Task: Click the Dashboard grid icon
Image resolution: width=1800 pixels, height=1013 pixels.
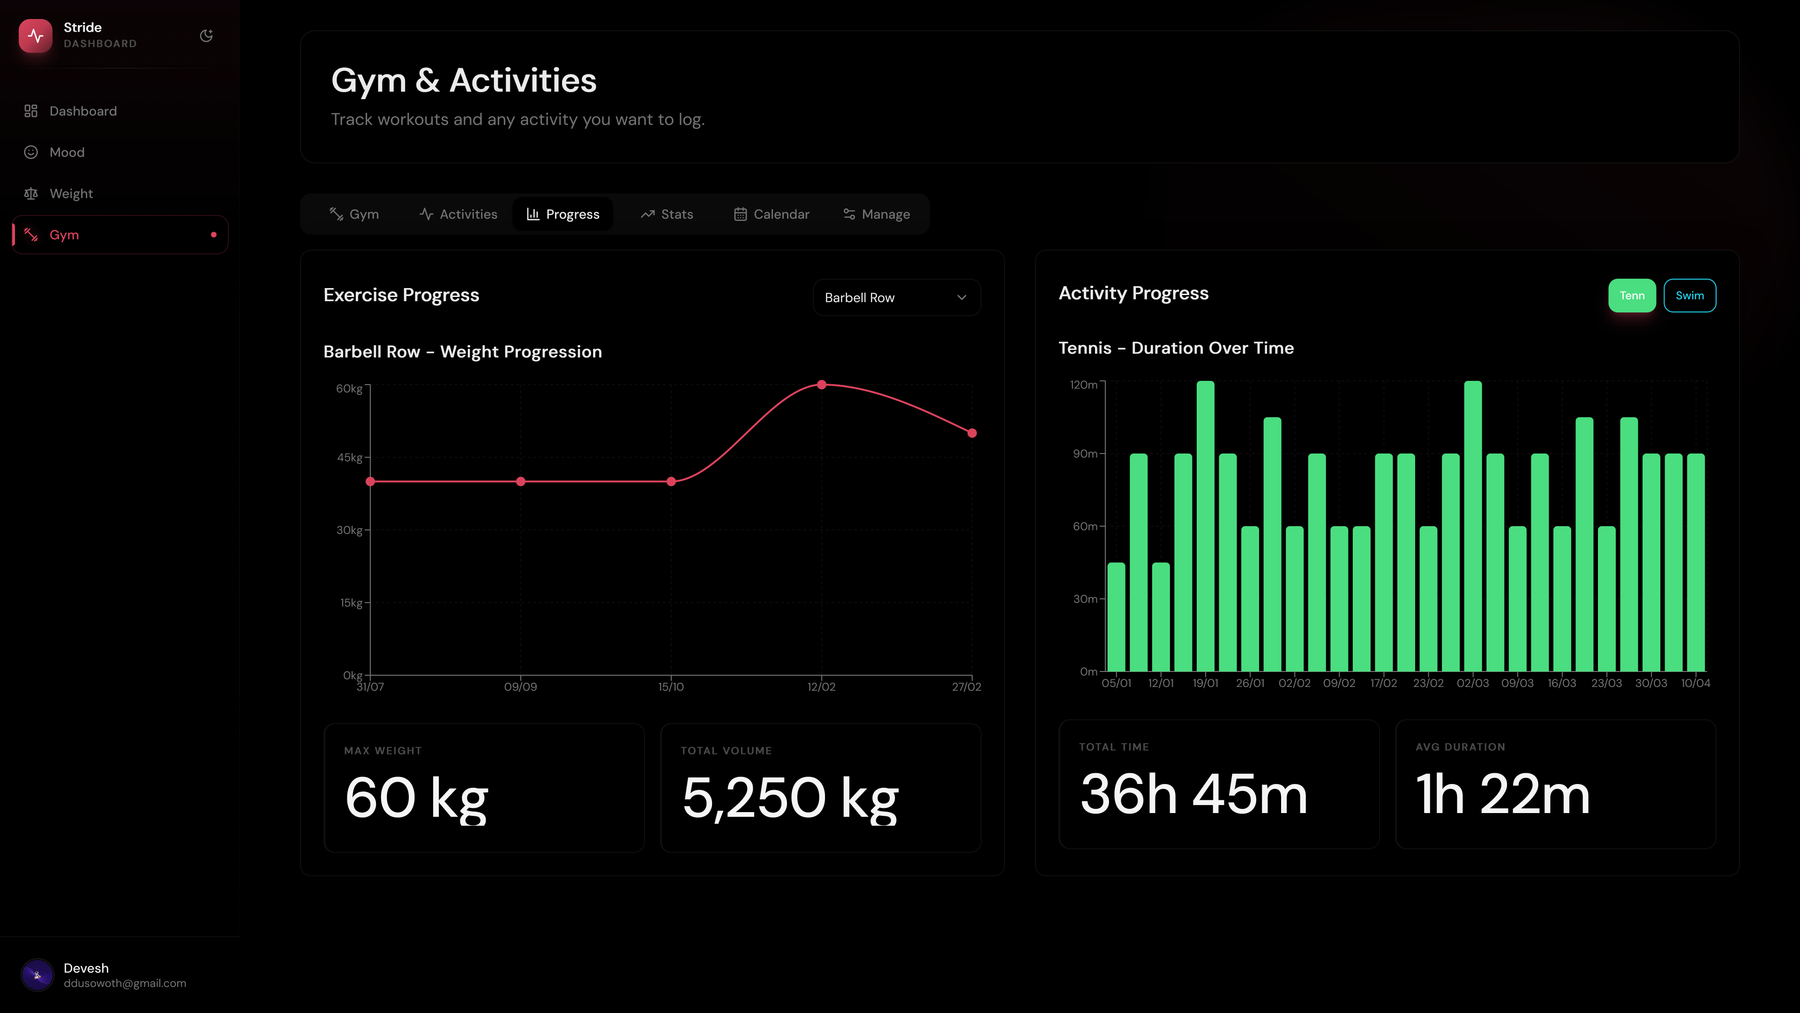Action: click(x=31, y=111)
